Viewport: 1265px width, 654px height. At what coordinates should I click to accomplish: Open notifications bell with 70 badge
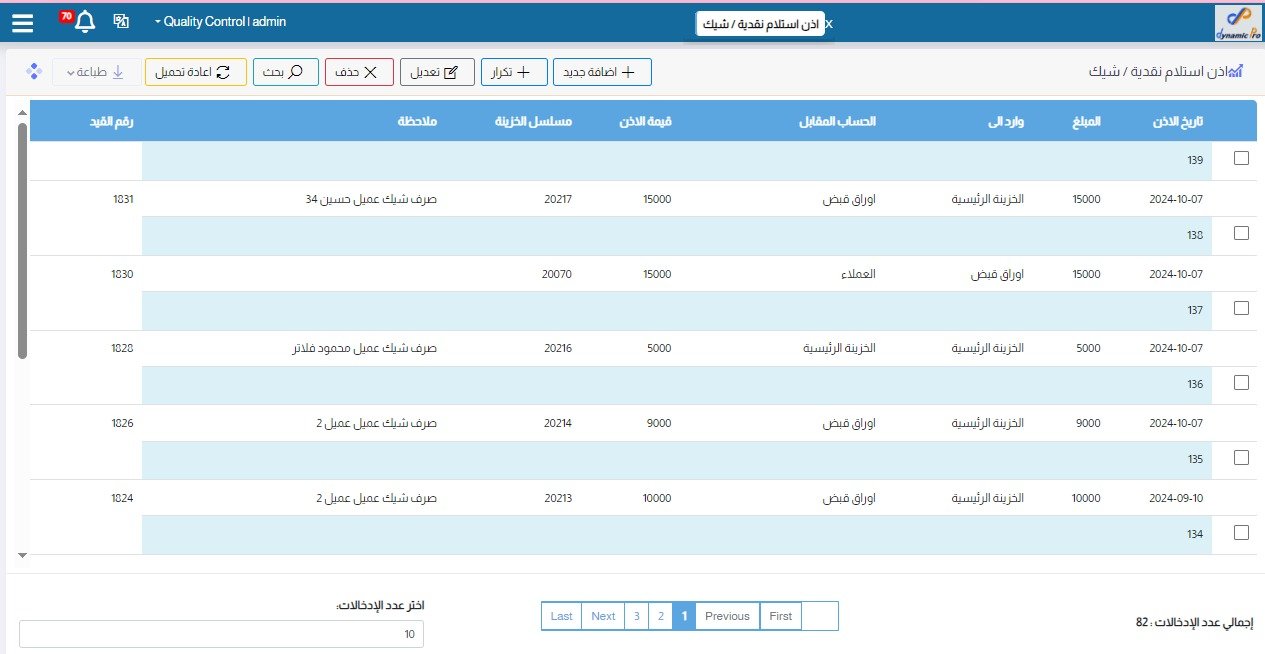(85, 22)
